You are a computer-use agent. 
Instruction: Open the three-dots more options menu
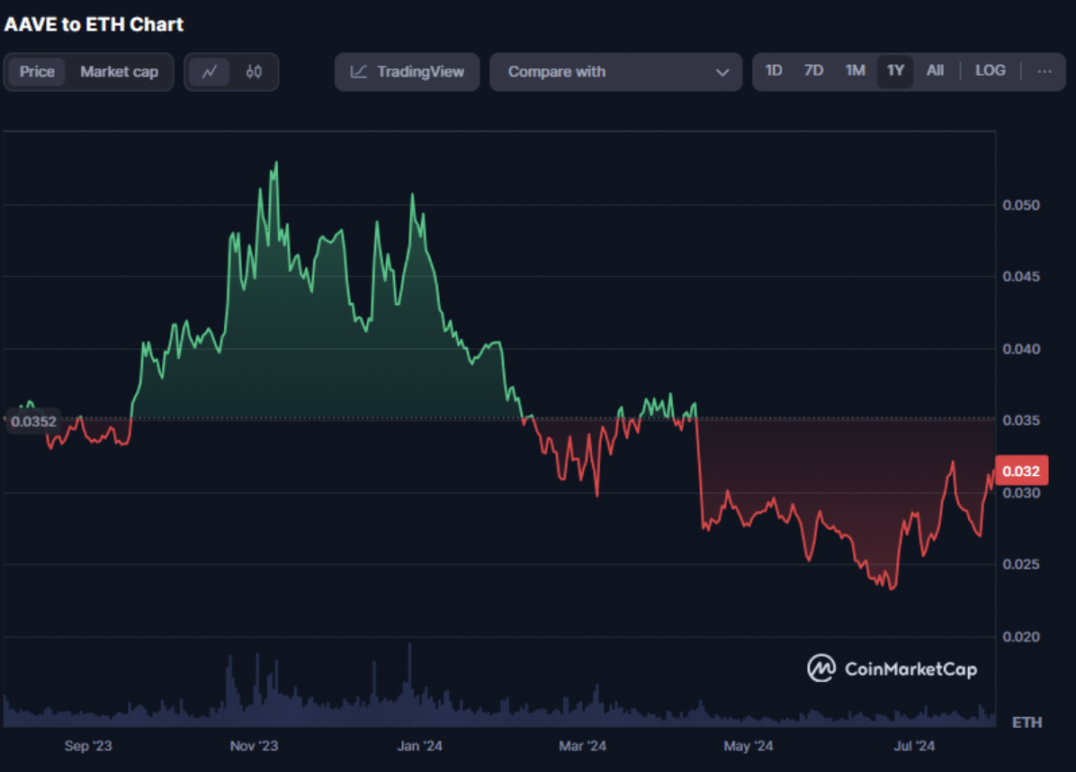tap(1044, 71)
